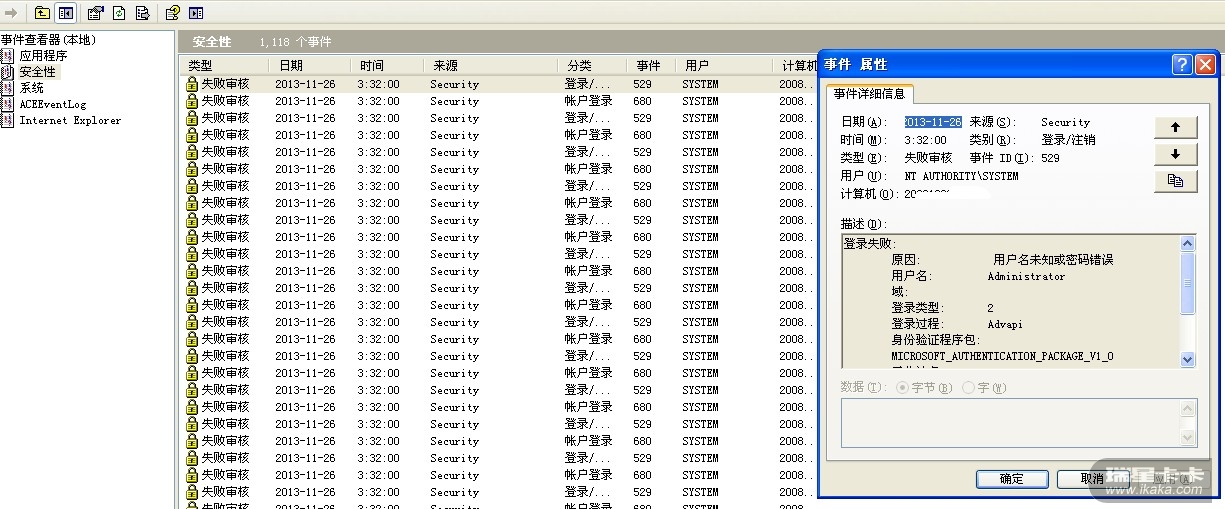Go up one level with folder icon

tap(42, 13)
